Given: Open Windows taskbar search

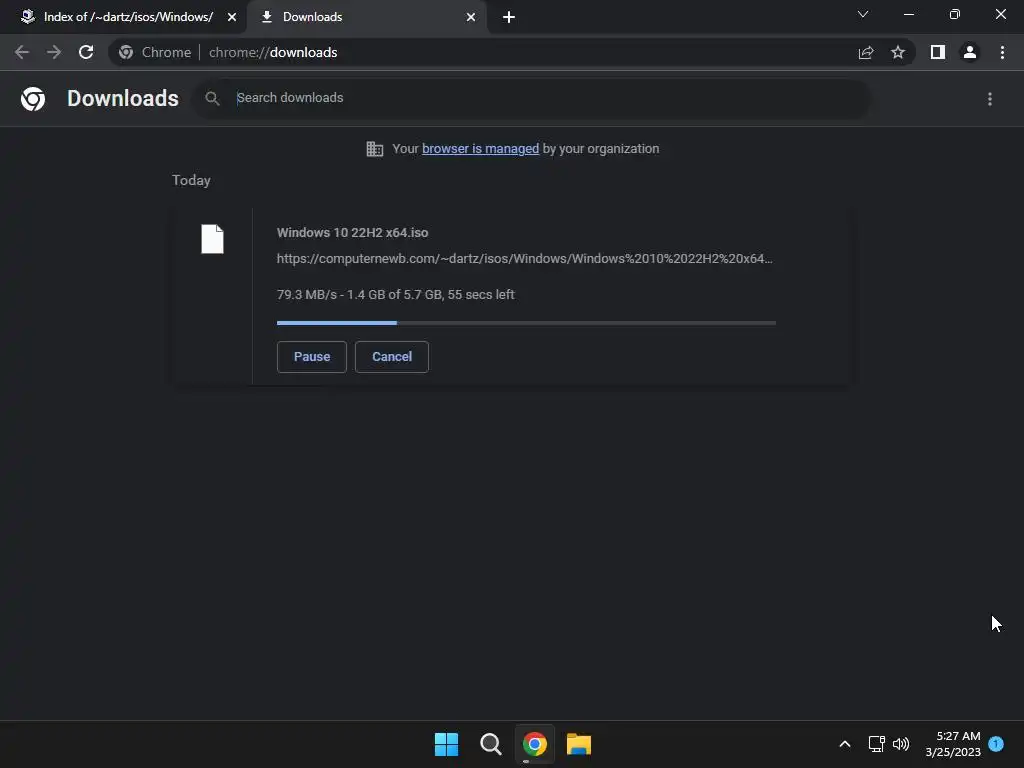Looking at the screenshot, I should coord(490,744).
